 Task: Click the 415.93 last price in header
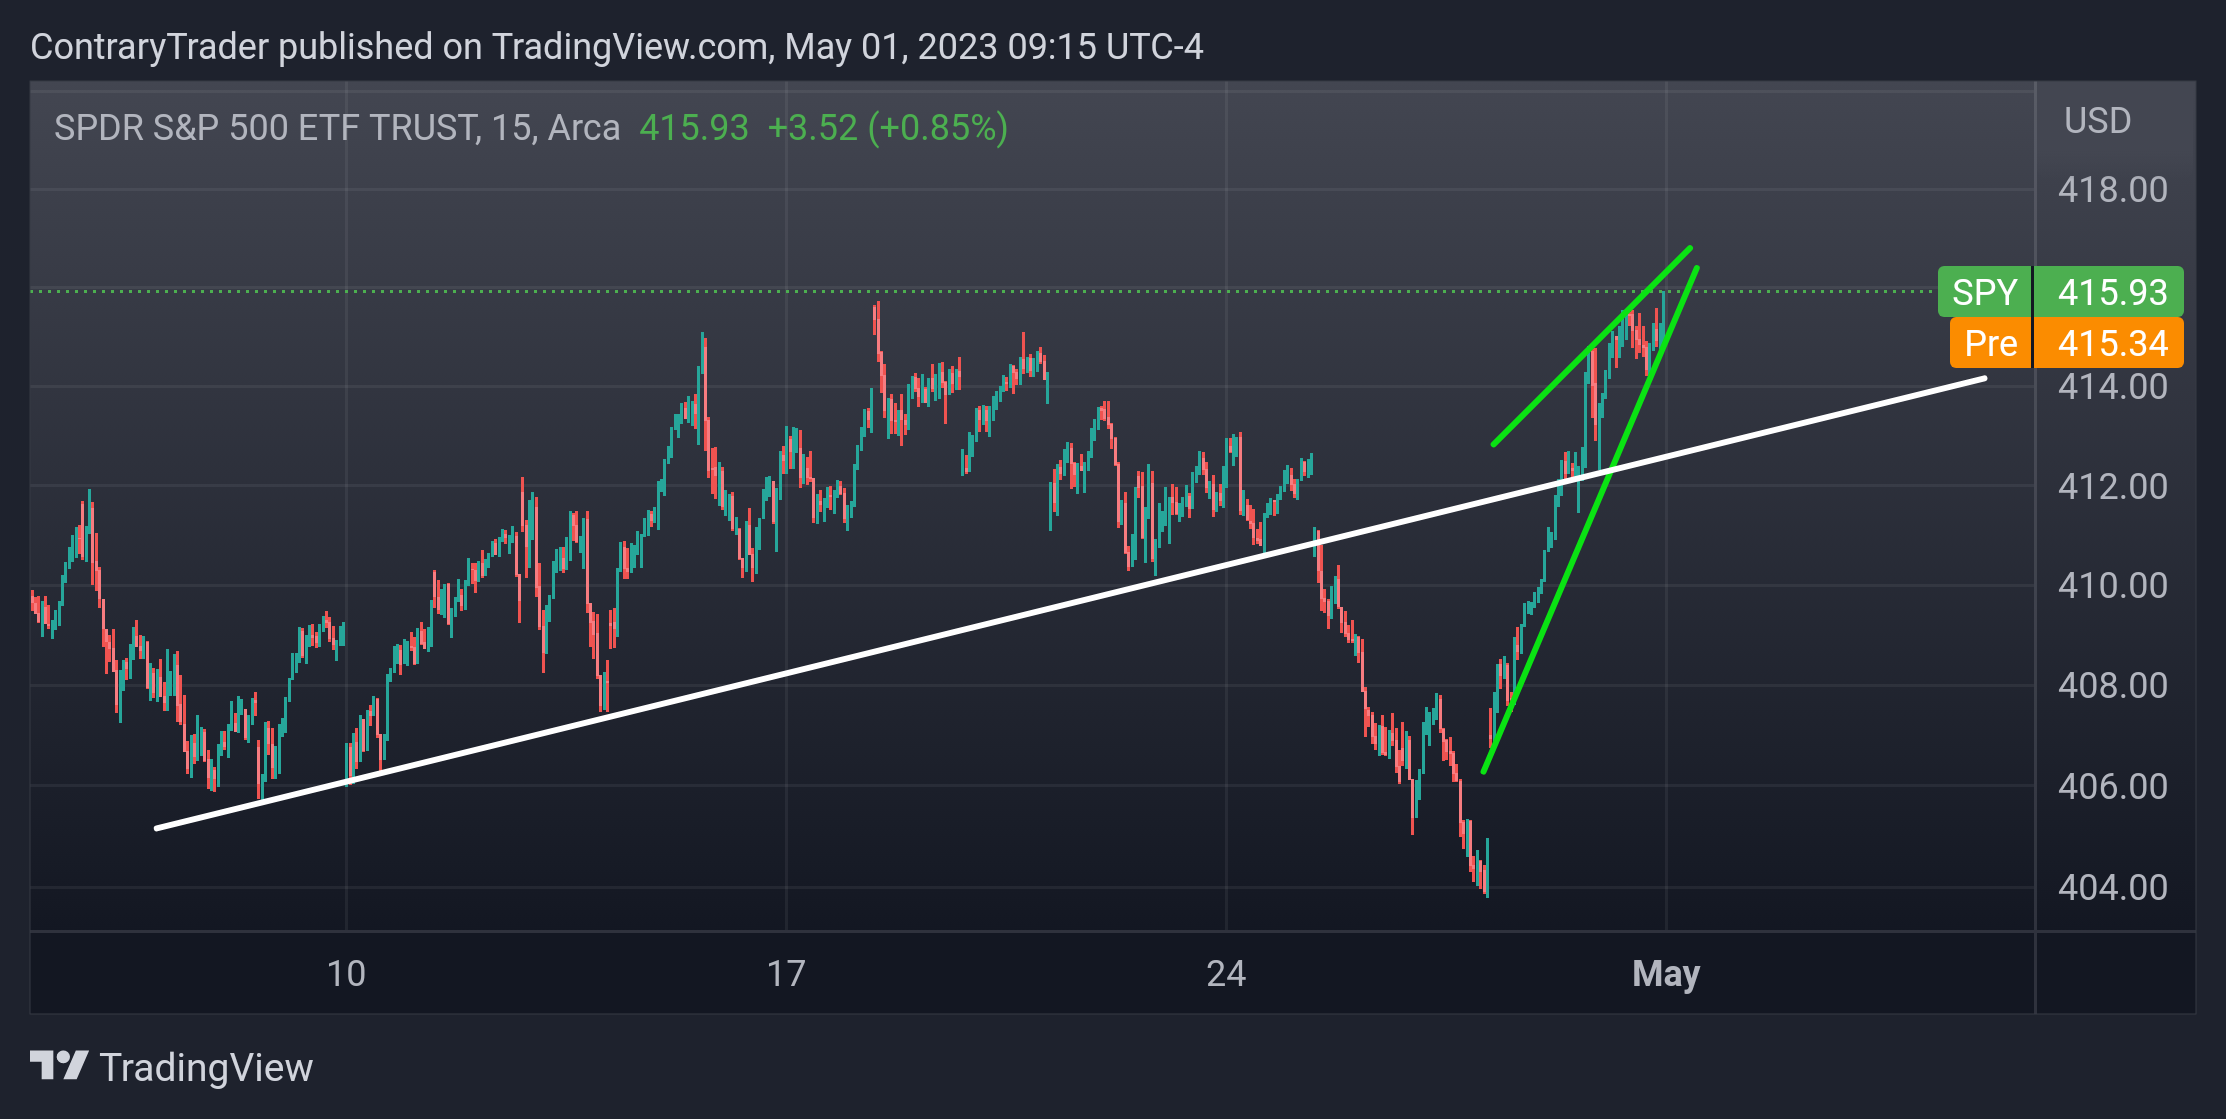point(694,128)
